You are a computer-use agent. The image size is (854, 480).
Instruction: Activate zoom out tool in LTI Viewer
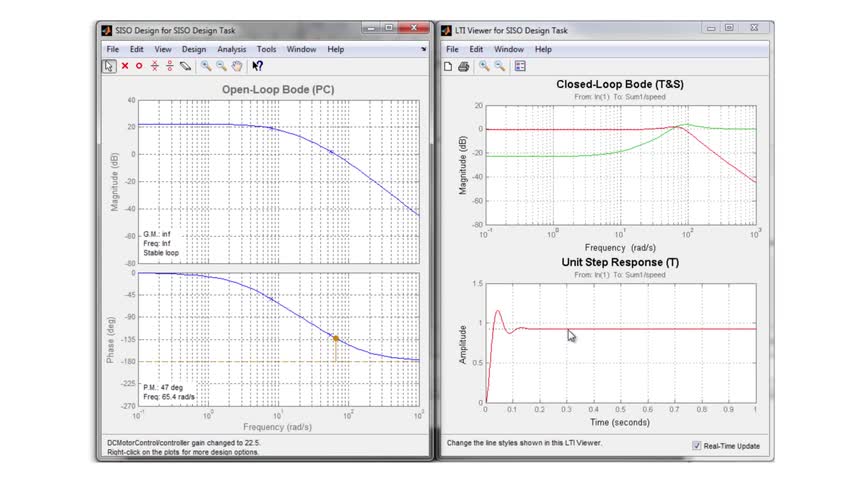tap(499, 66)
